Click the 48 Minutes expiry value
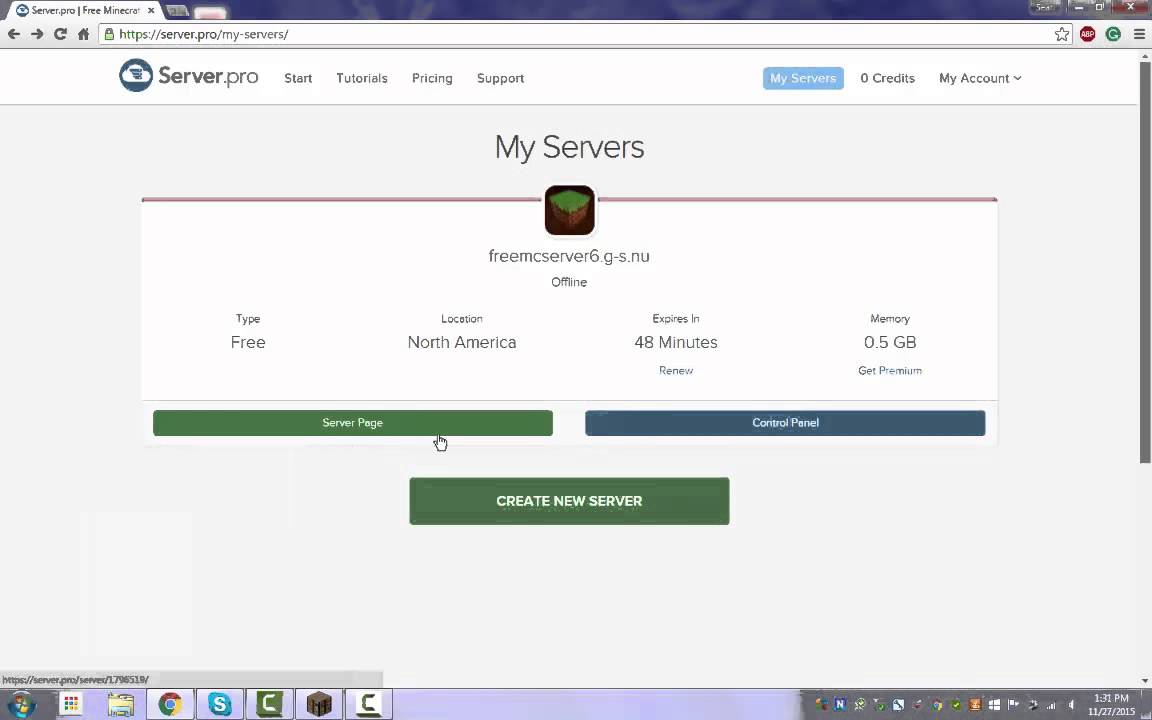 (676, 342)
